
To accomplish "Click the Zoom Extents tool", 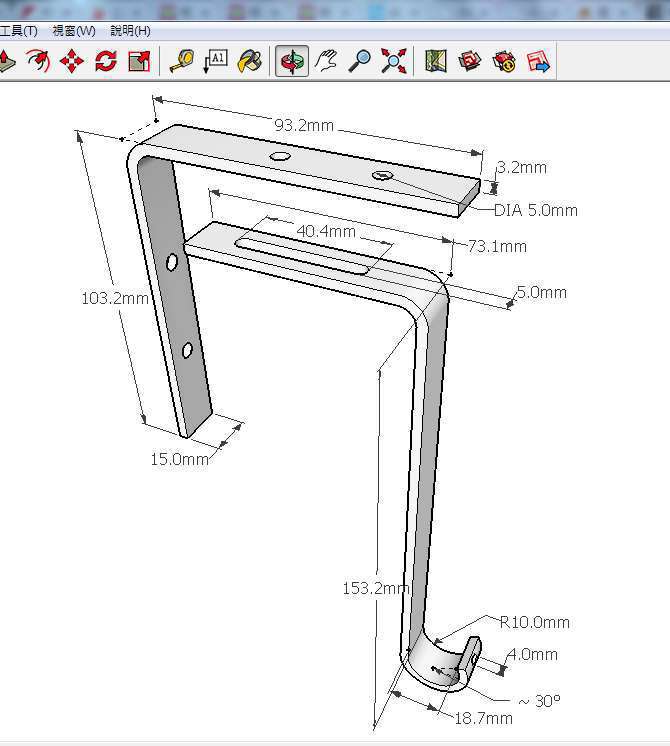I will (394, 61).
